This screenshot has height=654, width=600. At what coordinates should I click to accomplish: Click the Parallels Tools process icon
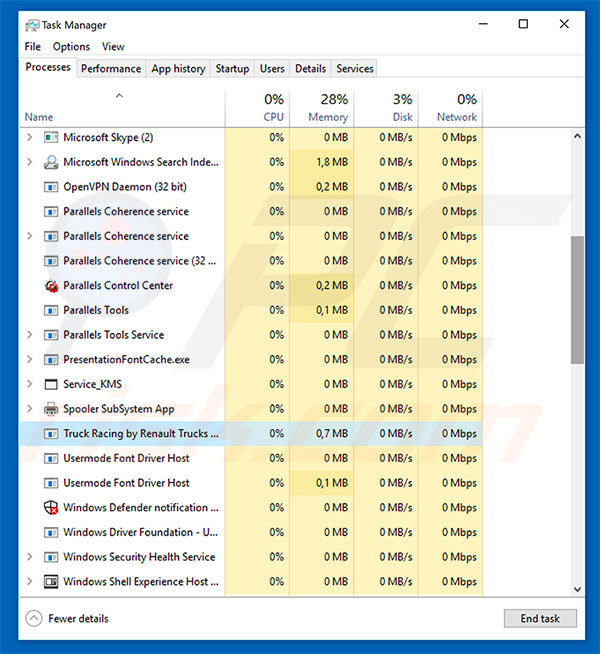(51, 310)
